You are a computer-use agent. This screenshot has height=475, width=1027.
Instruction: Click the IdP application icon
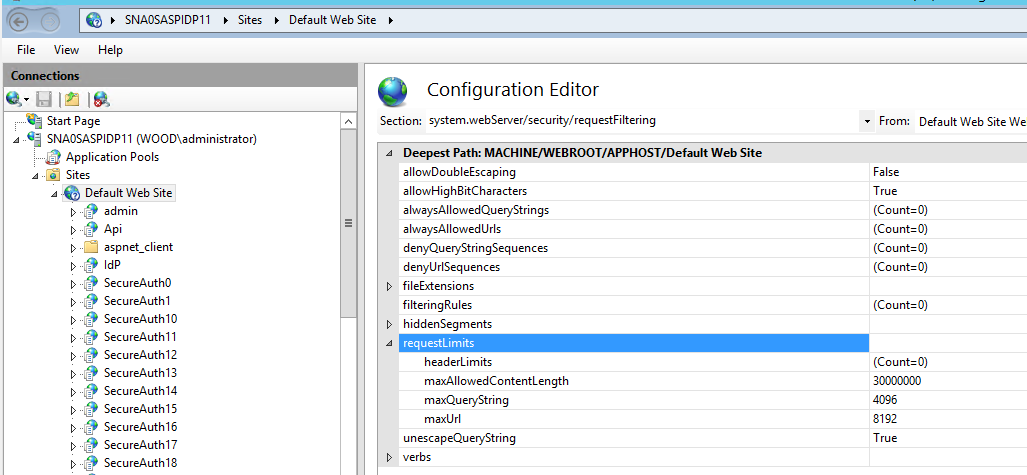[92, 265]
